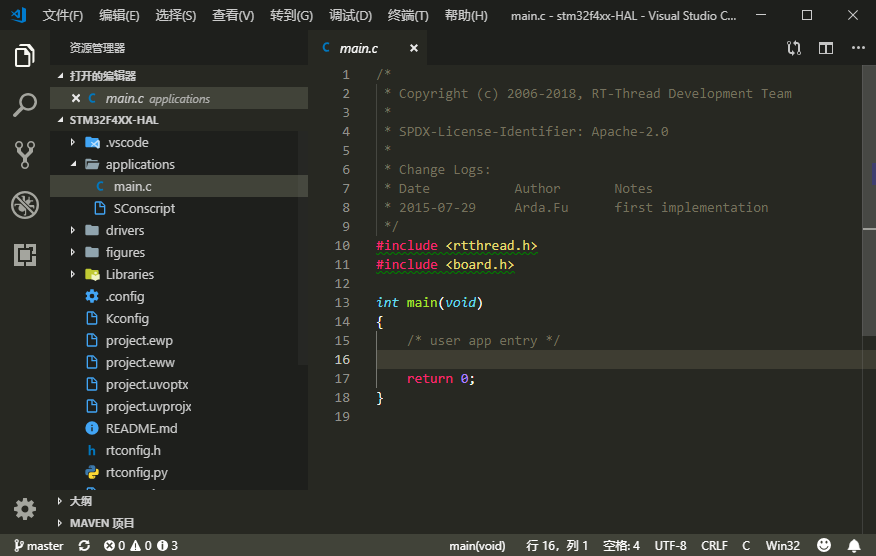Open the 转到(G) menu
This screenshot has width=876, height=556.
point(291,16)
